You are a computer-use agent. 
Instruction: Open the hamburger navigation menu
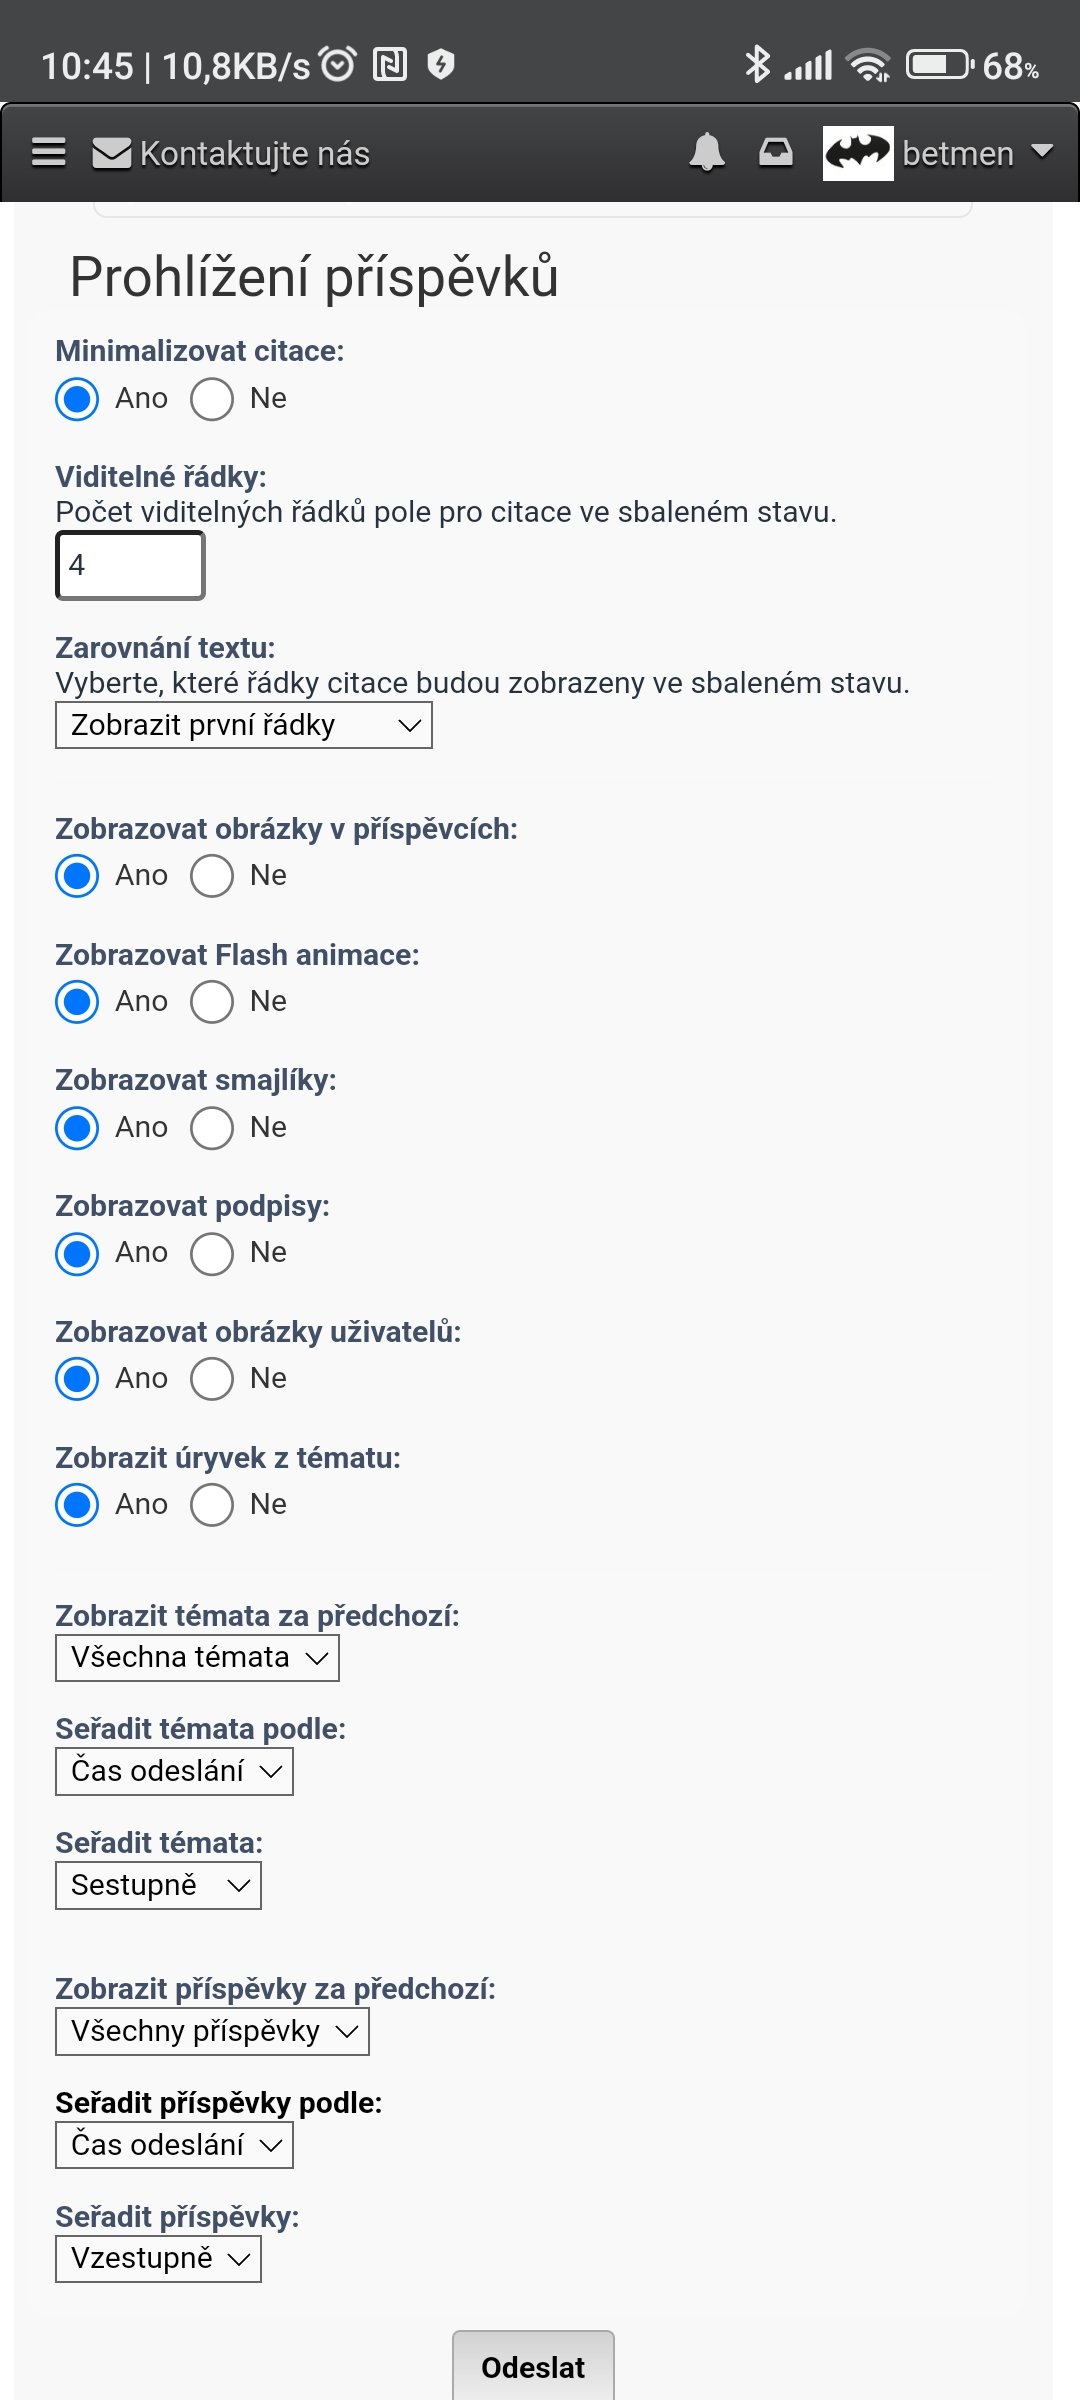click(49, 153)
